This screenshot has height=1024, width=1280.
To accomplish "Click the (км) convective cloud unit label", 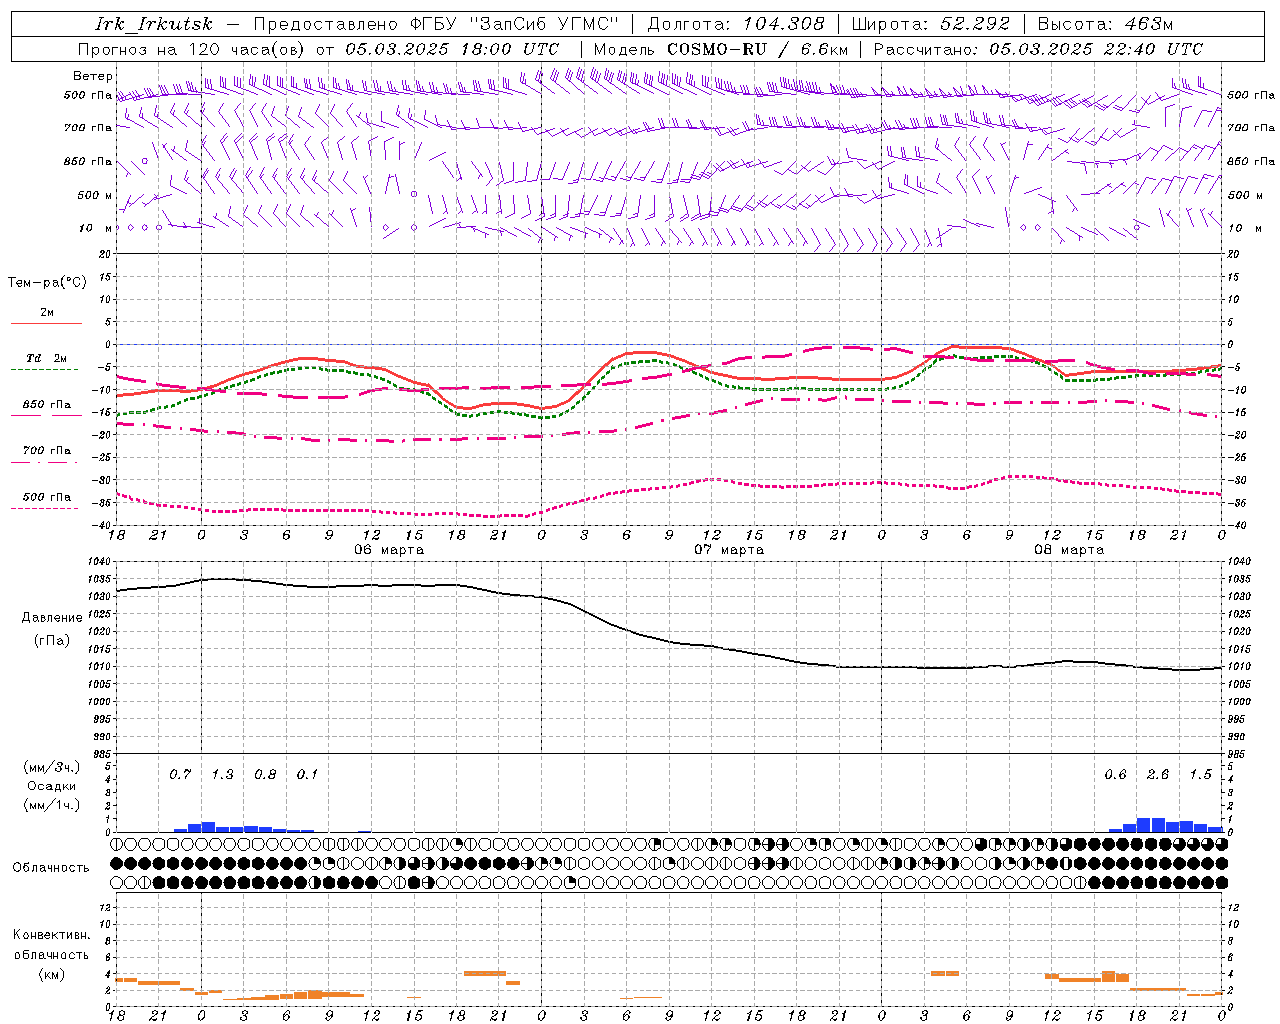I will tap(51, 974).
